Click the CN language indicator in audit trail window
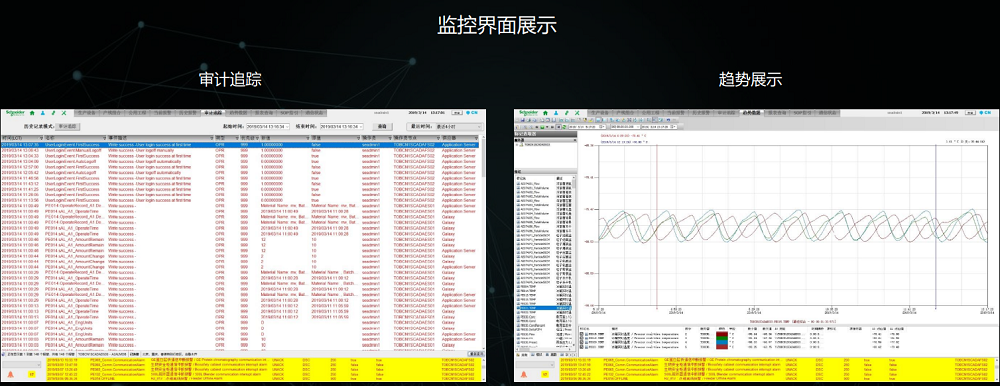This screenshot has height=386, width=1000. 473,113
